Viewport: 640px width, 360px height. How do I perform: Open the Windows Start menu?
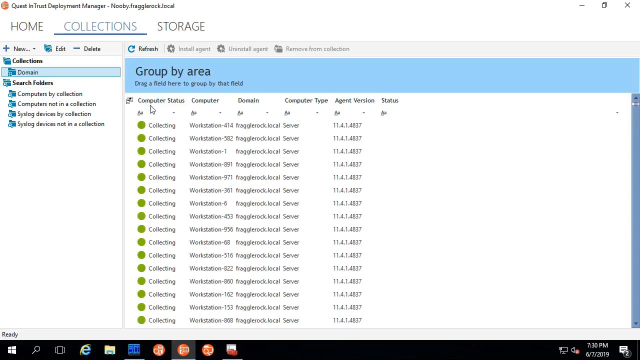[x=12, y=350]
